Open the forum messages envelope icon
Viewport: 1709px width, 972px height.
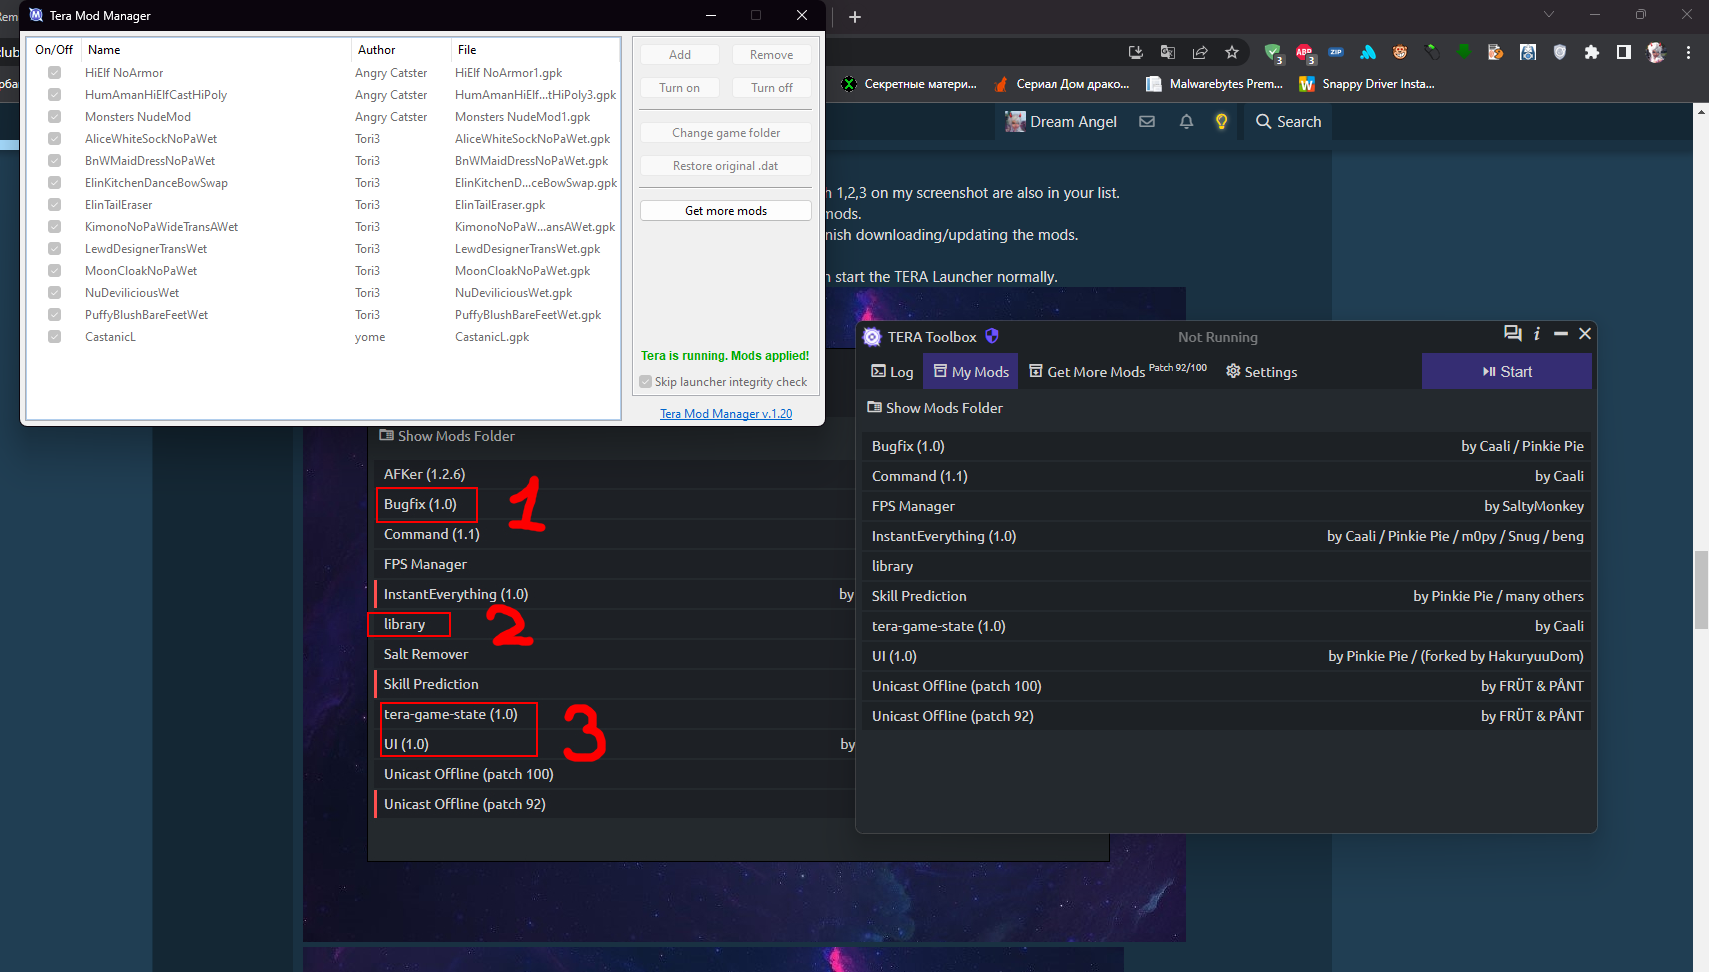(x=1147, y=122)
